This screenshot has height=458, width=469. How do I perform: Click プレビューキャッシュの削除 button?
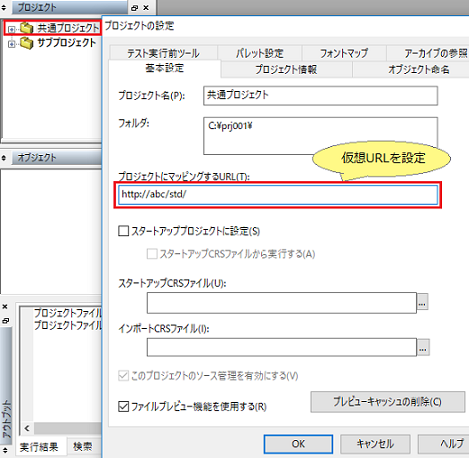coord(388,402)
